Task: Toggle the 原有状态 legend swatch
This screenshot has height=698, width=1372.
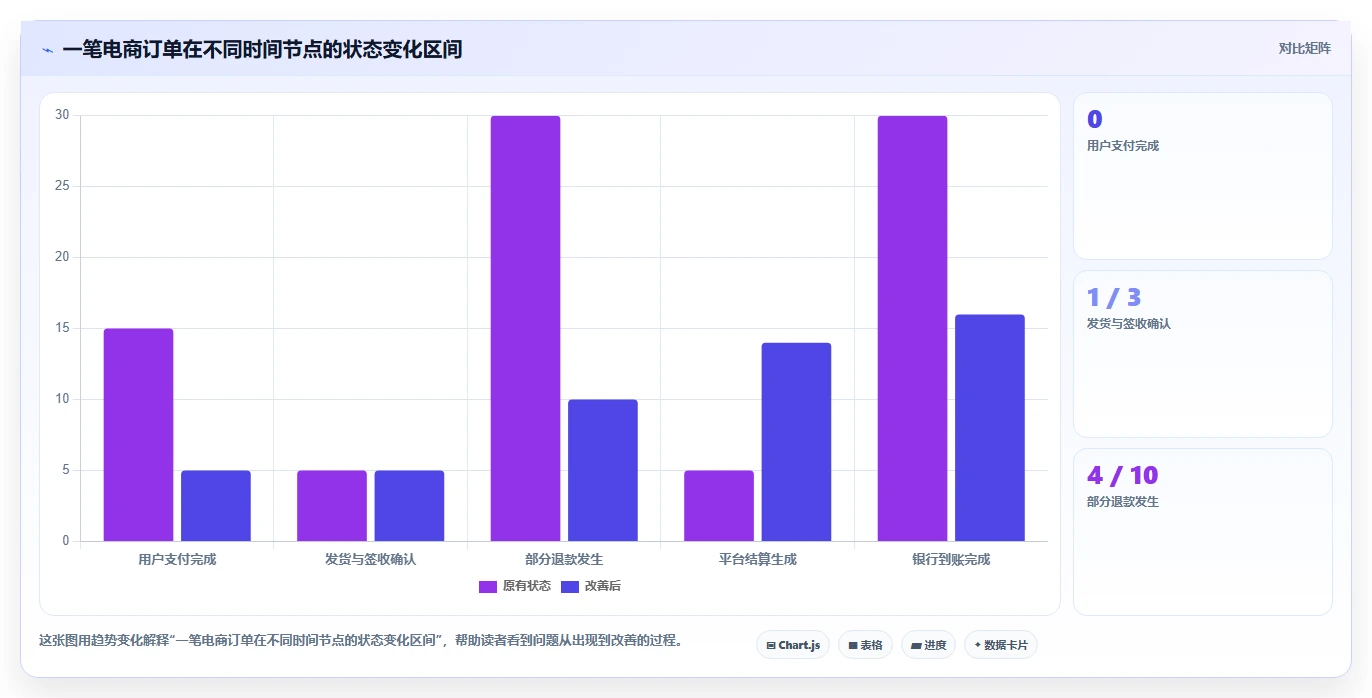Action: pyautogui.click(x=488, y=587)
